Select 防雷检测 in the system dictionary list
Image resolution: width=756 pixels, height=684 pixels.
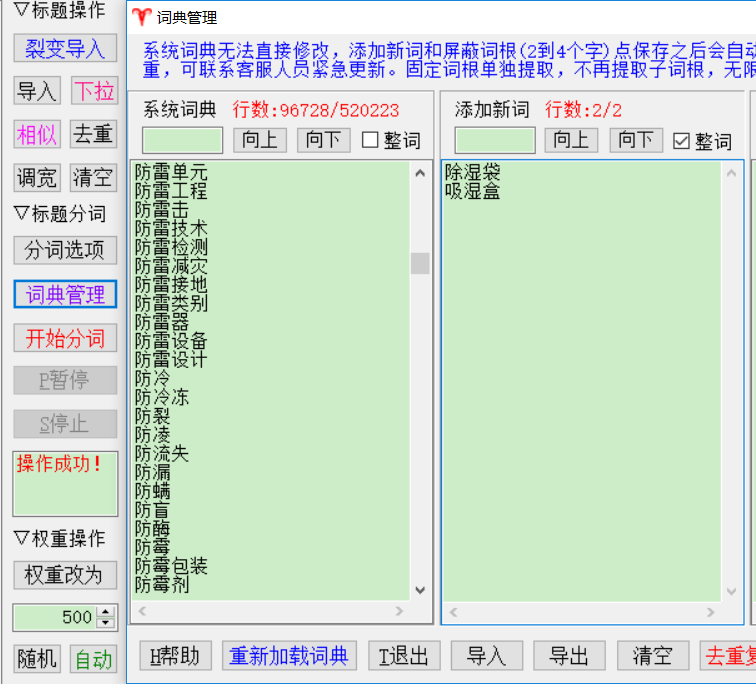coord(171,247)
